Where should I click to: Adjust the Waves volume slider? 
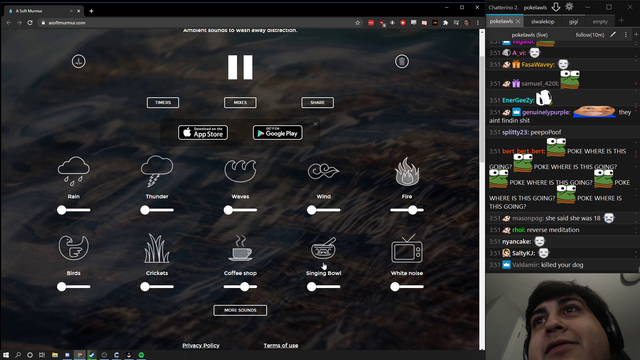240,210
